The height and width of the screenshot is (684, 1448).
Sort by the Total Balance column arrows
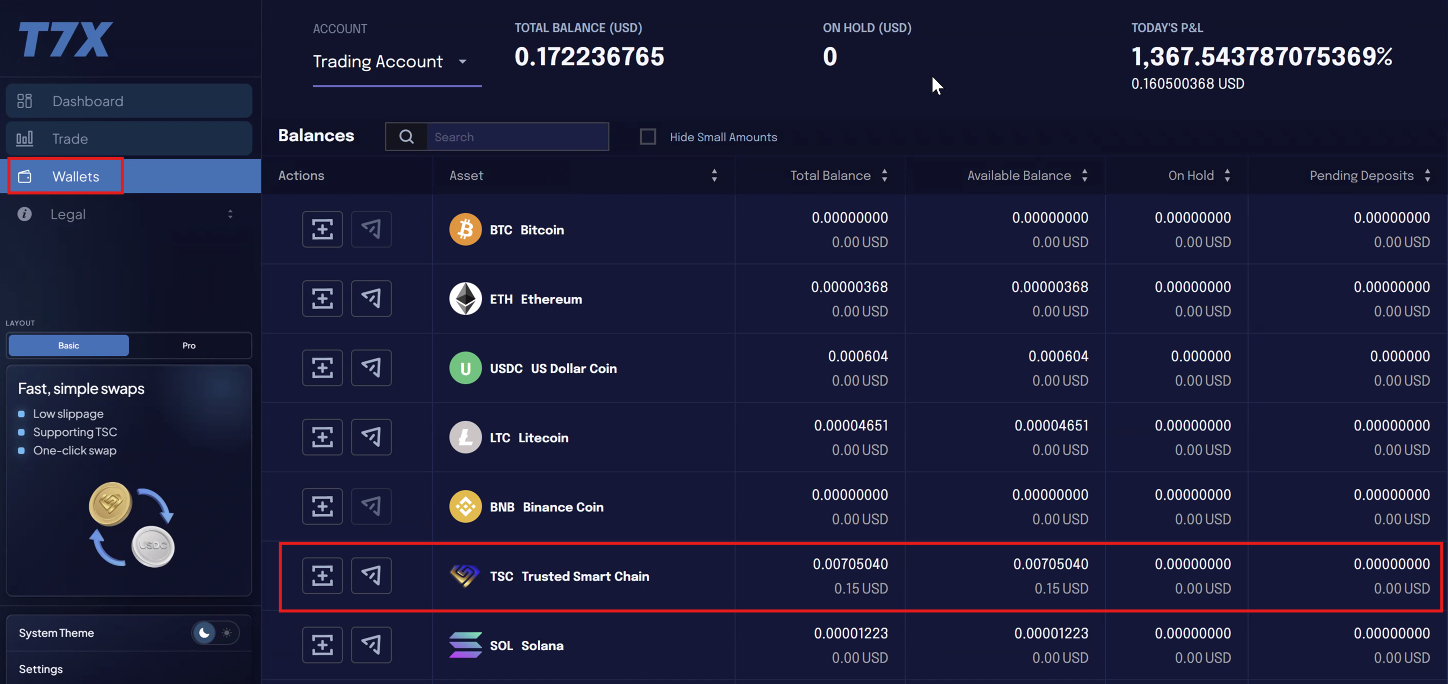click(x=884, y=175)
